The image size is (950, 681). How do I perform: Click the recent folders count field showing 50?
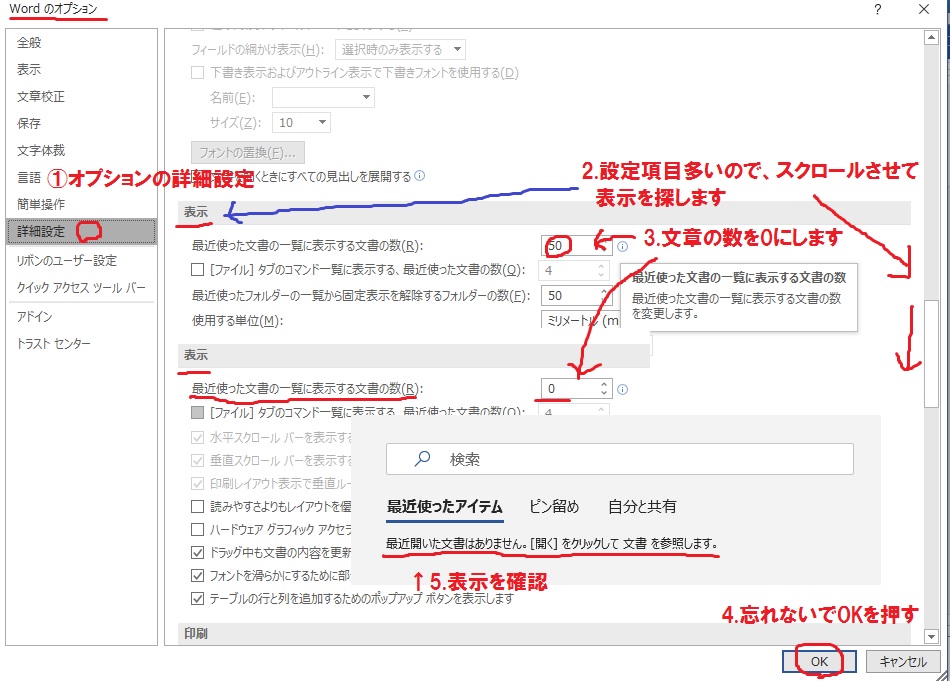pos(576,296)
